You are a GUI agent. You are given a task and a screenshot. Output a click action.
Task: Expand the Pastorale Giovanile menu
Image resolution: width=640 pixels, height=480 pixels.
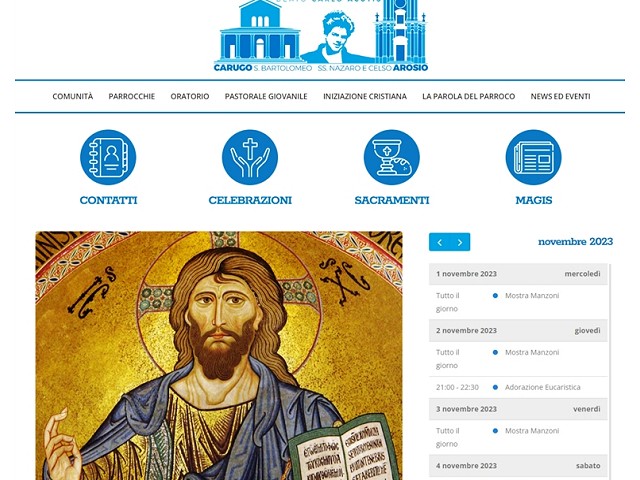coord(266,96)
